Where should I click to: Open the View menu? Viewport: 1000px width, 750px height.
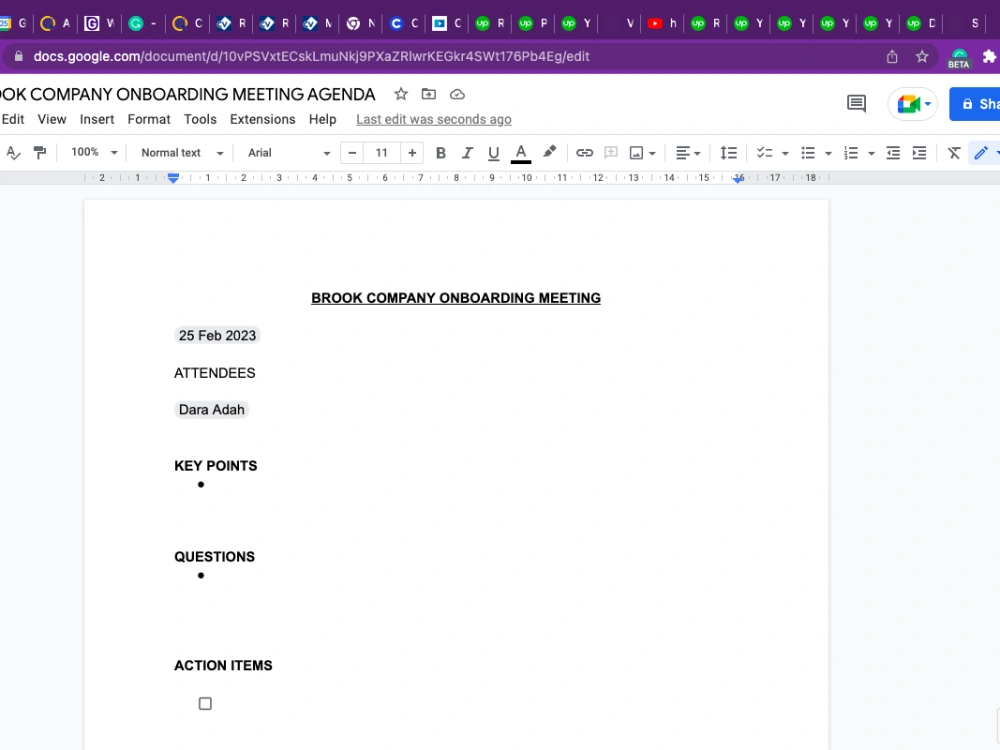click(52, 119)
